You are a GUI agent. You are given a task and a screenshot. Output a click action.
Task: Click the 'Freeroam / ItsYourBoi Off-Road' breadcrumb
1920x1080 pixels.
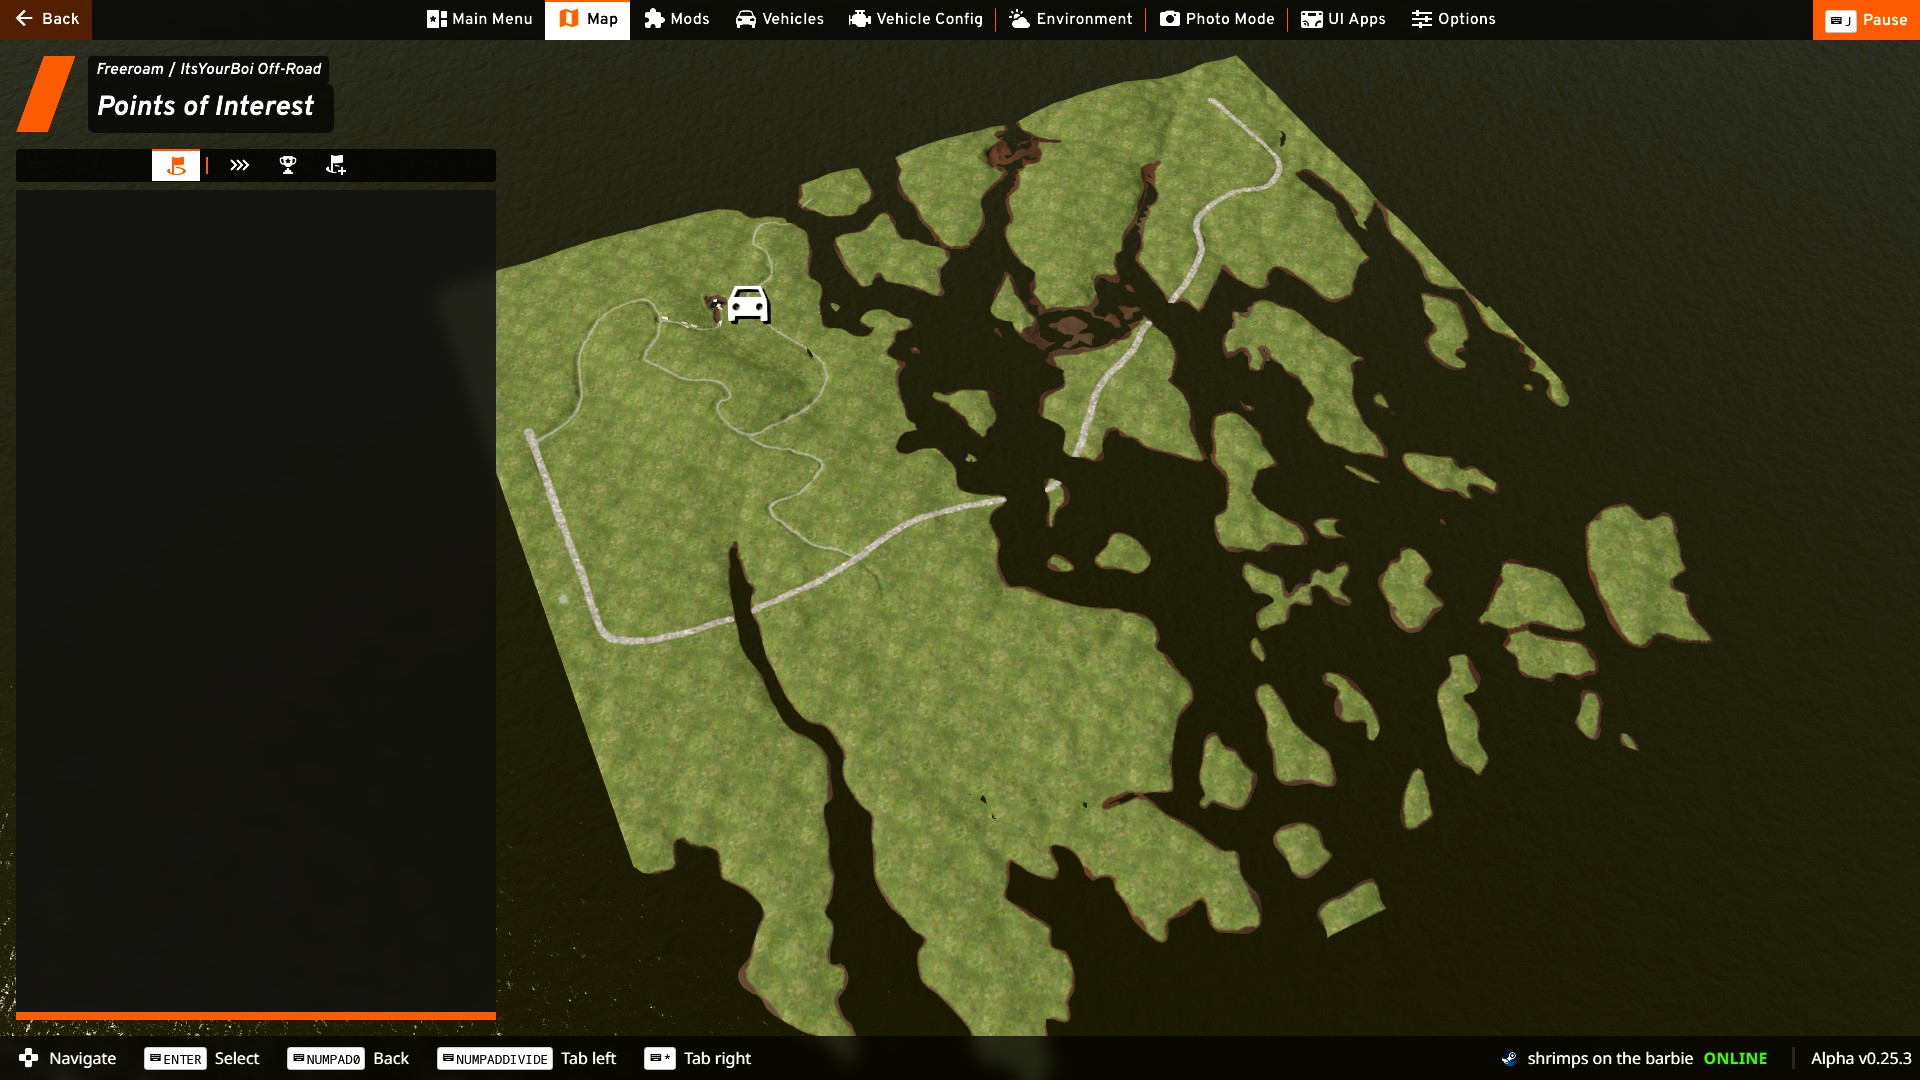[209, 69]
